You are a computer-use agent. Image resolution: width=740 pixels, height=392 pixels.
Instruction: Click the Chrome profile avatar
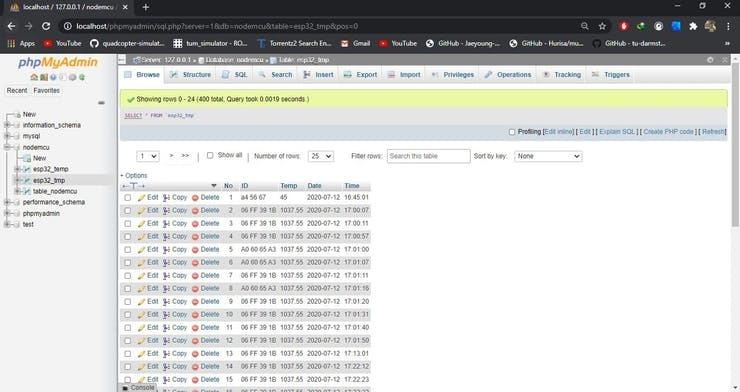pos(710,26)
